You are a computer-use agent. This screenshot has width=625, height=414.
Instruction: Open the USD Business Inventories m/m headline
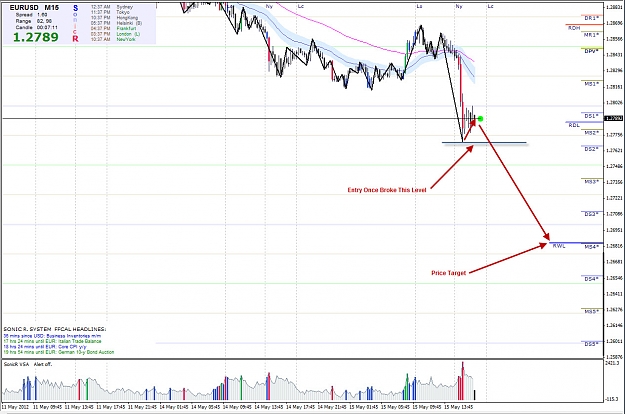[x=52, y=336]
